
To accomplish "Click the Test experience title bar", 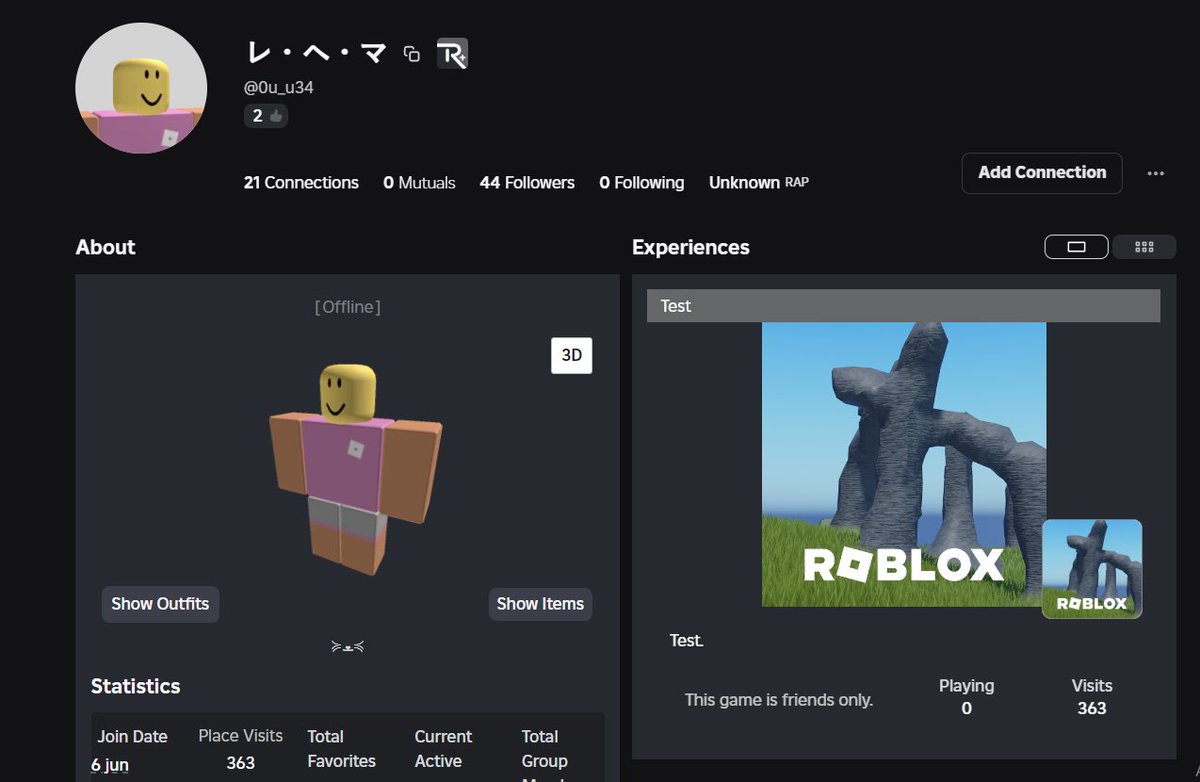I will pos(903,306).
